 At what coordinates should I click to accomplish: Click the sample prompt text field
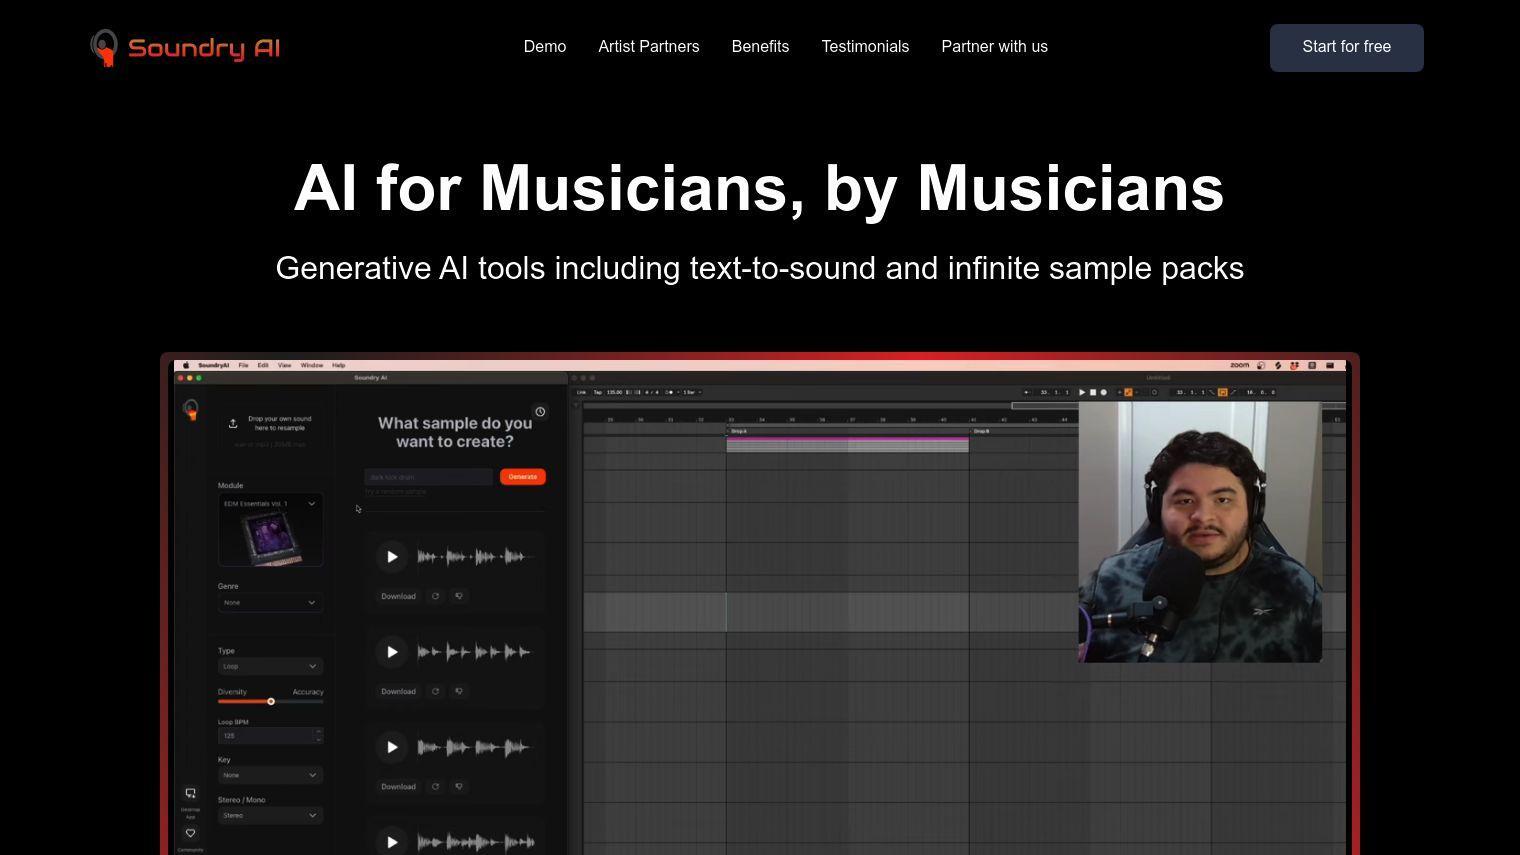(x=428, y=477)
